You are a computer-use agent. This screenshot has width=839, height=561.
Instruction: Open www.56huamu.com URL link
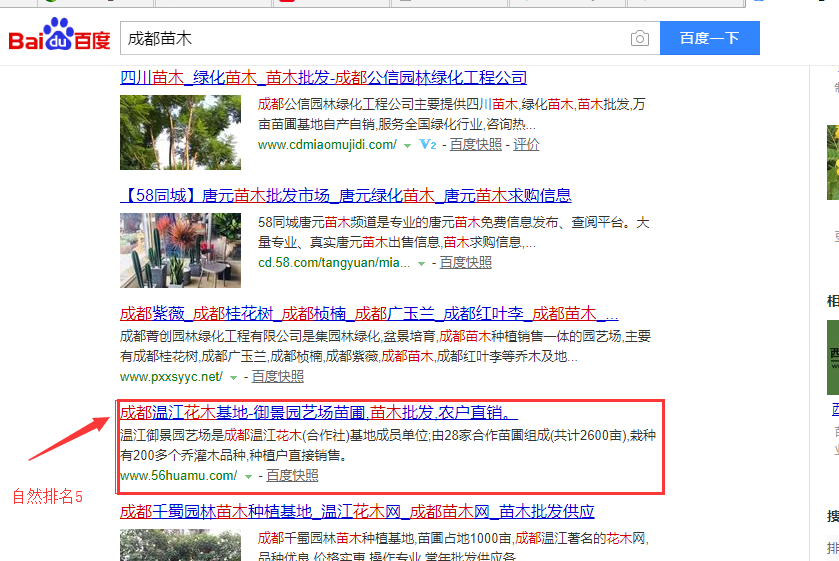tap(179, 476)
